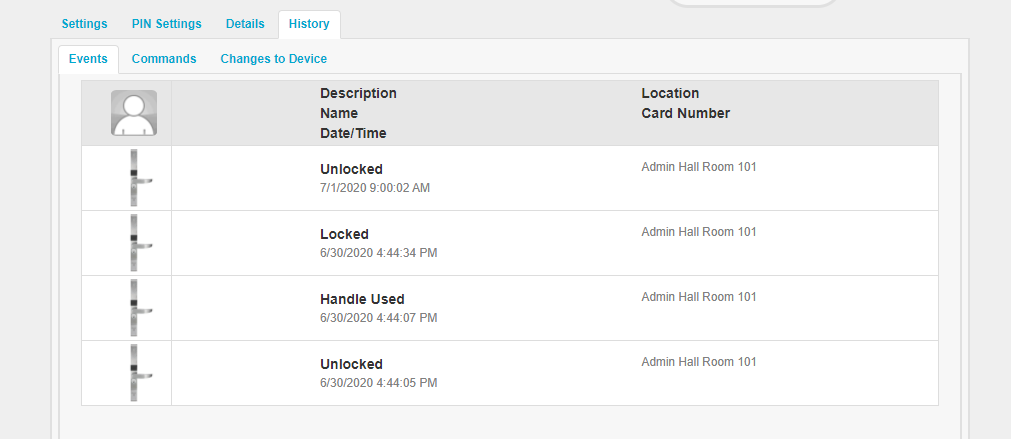This screenshot has height=439, width=1011.
Task: Click Admin Hall Room 101 in 4:44:05 PM row
Action: click(699, 362)
